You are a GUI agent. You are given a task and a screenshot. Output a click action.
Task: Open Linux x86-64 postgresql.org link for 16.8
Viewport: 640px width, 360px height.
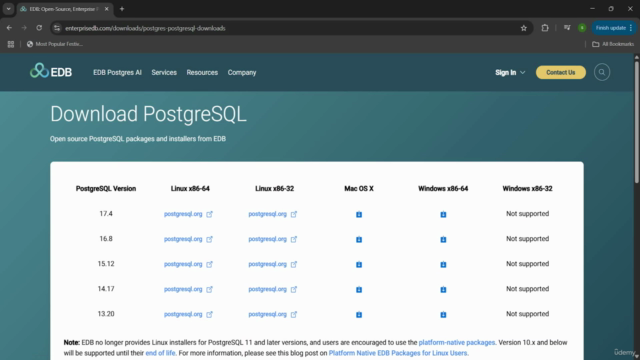(188, 239)
